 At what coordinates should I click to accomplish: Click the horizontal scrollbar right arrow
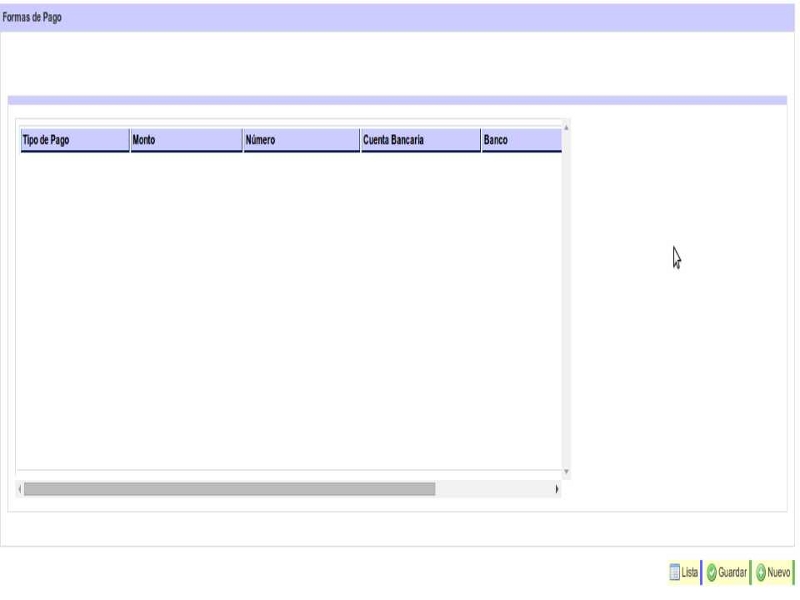pyautogui.click(x=557, y=489)
